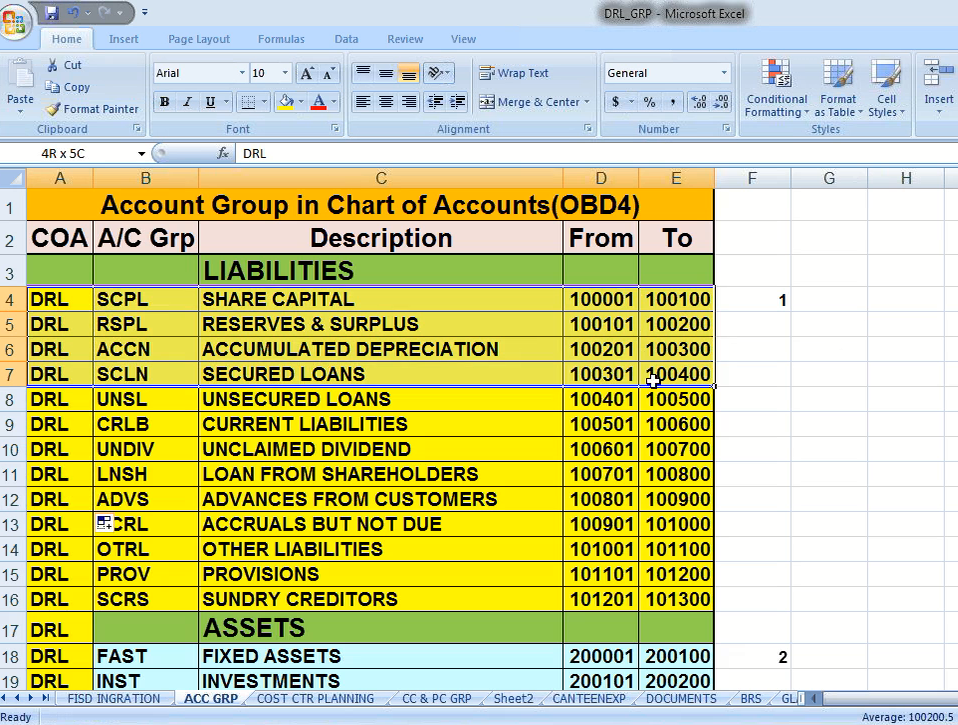This screenshot has height=725, width=958.
Task: Set Middle Align vertical alignment
Action: pyautogui.click(x=386, y=73)
